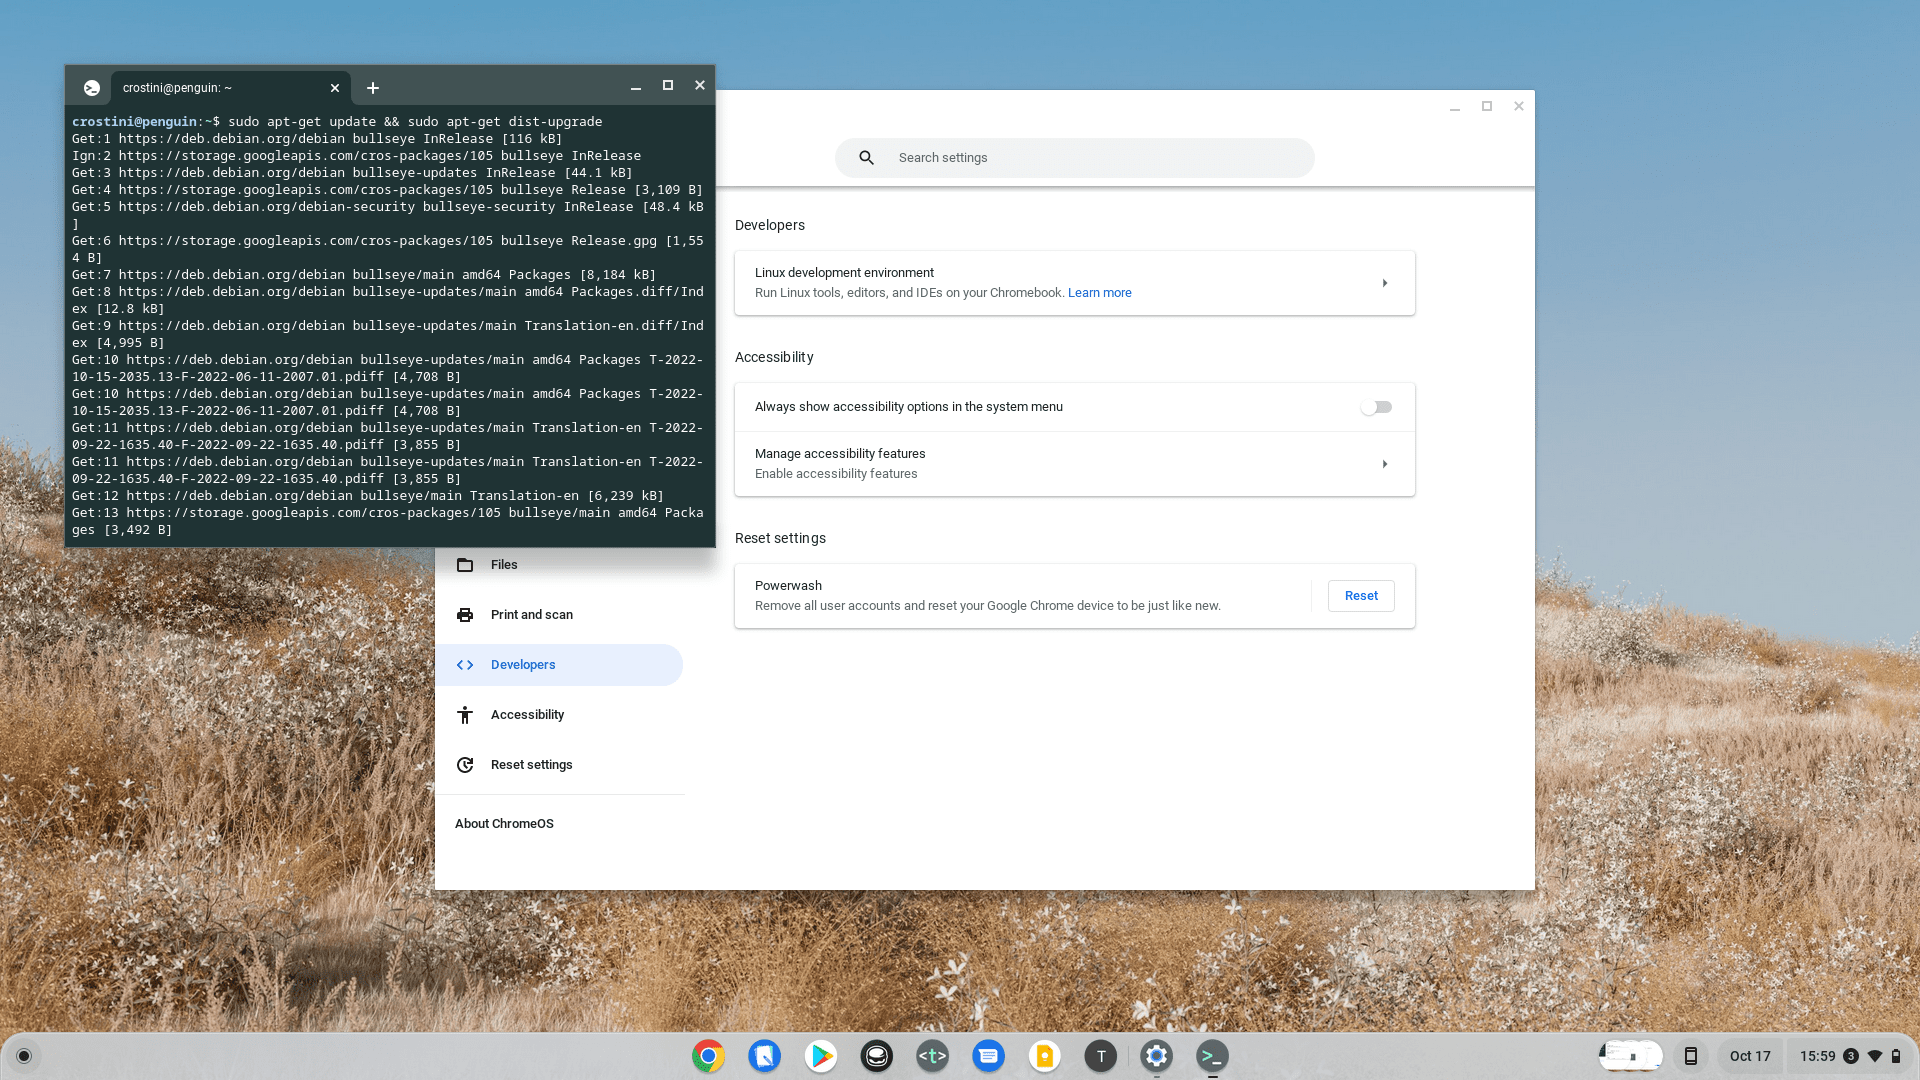Select About ChromeOS in the sidebar

[x=504, y=823]
